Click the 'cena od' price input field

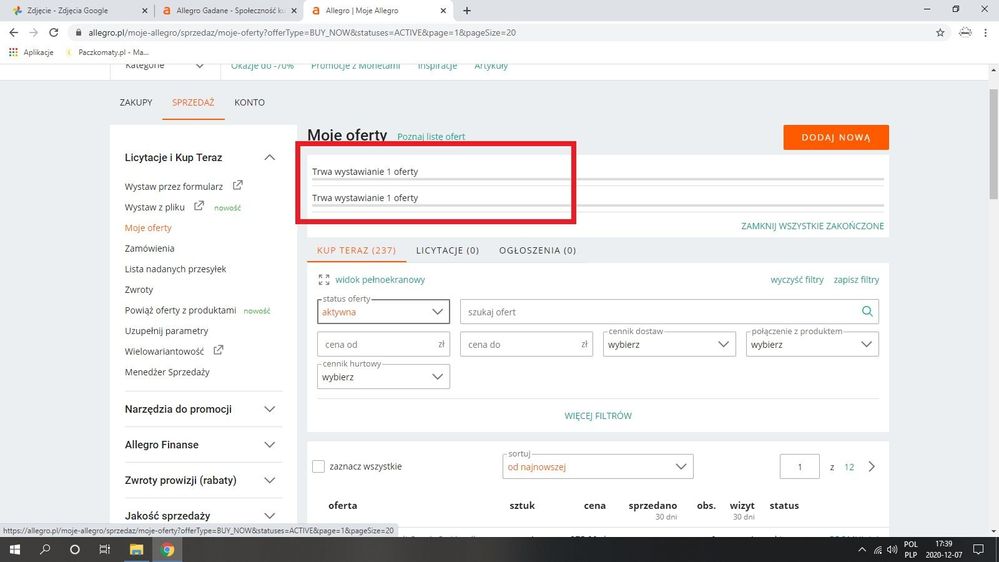point(378,345)
